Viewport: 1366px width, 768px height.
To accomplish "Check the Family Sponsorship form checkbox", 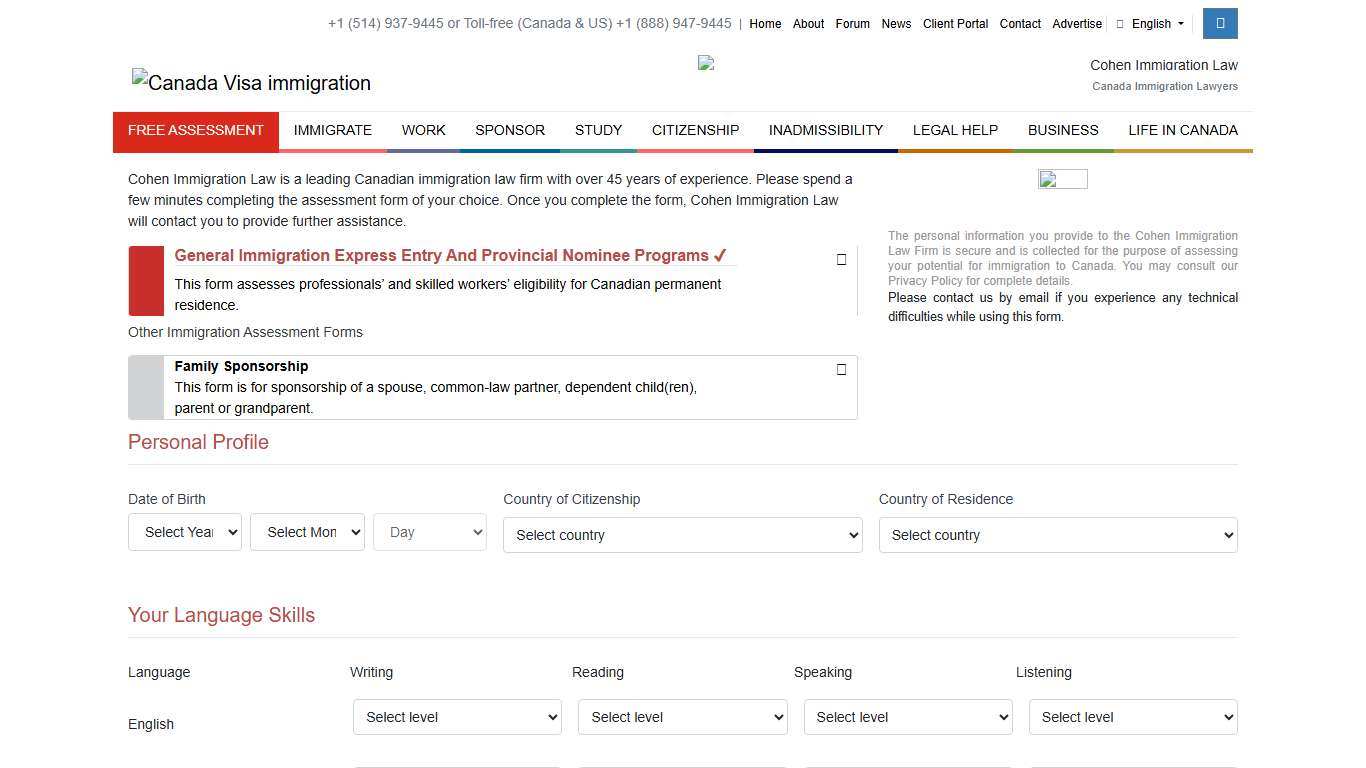I will pos(841,369).
